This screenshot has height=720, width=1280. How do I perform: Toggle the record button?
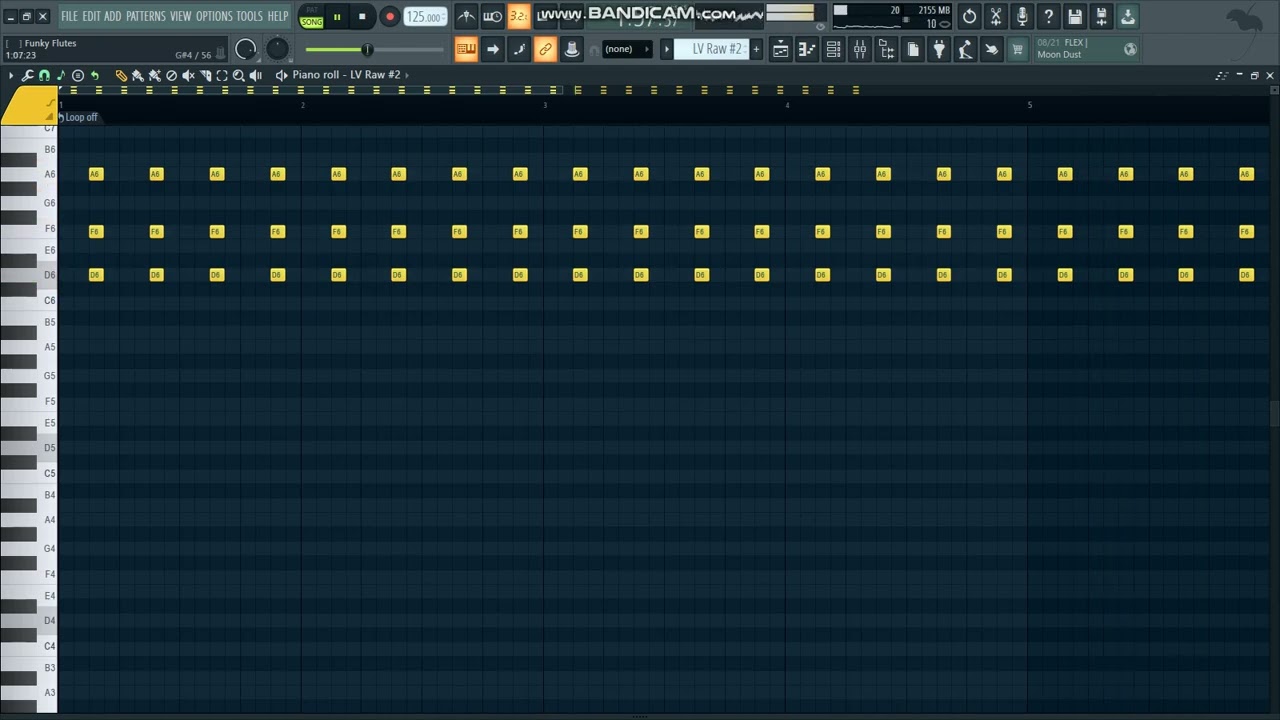click(390, 16)
